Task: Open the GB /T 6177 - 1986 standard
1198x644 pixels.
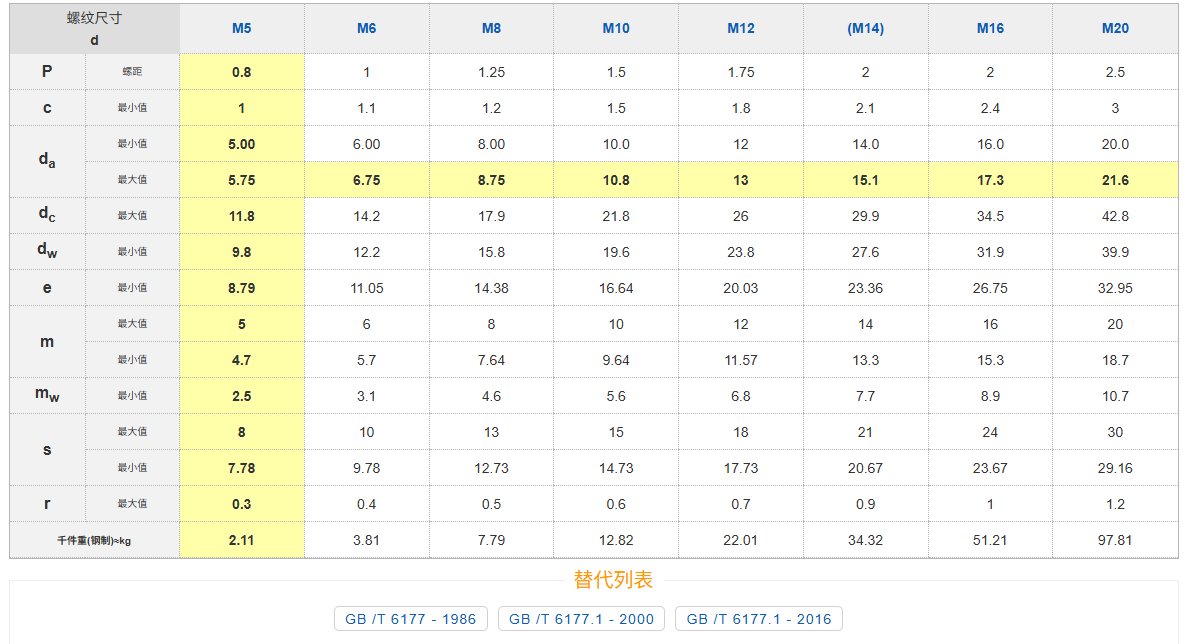Action: 411,619
